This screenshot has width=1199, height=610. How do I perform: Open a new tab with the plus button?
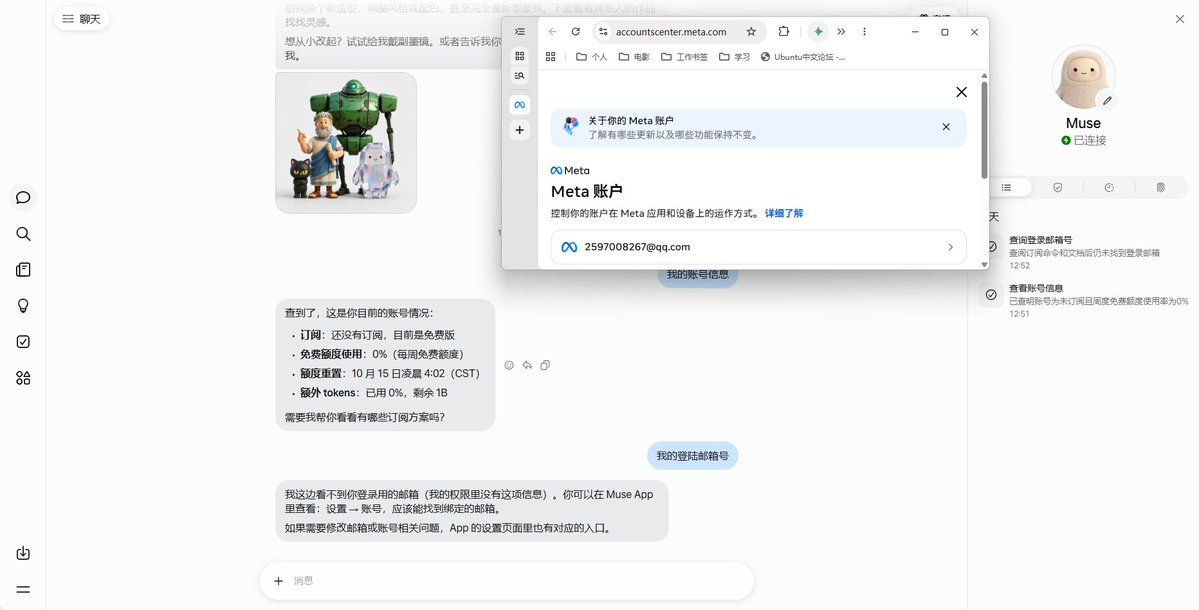[520, 130]
